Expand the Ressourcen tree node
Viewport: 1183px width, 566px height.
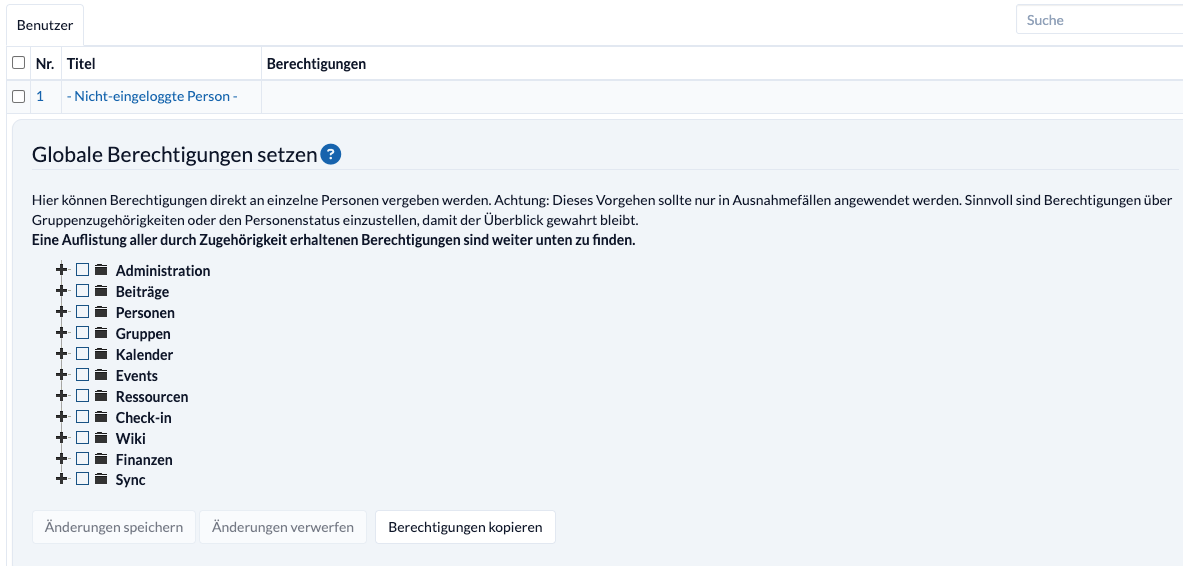(62, 396)
